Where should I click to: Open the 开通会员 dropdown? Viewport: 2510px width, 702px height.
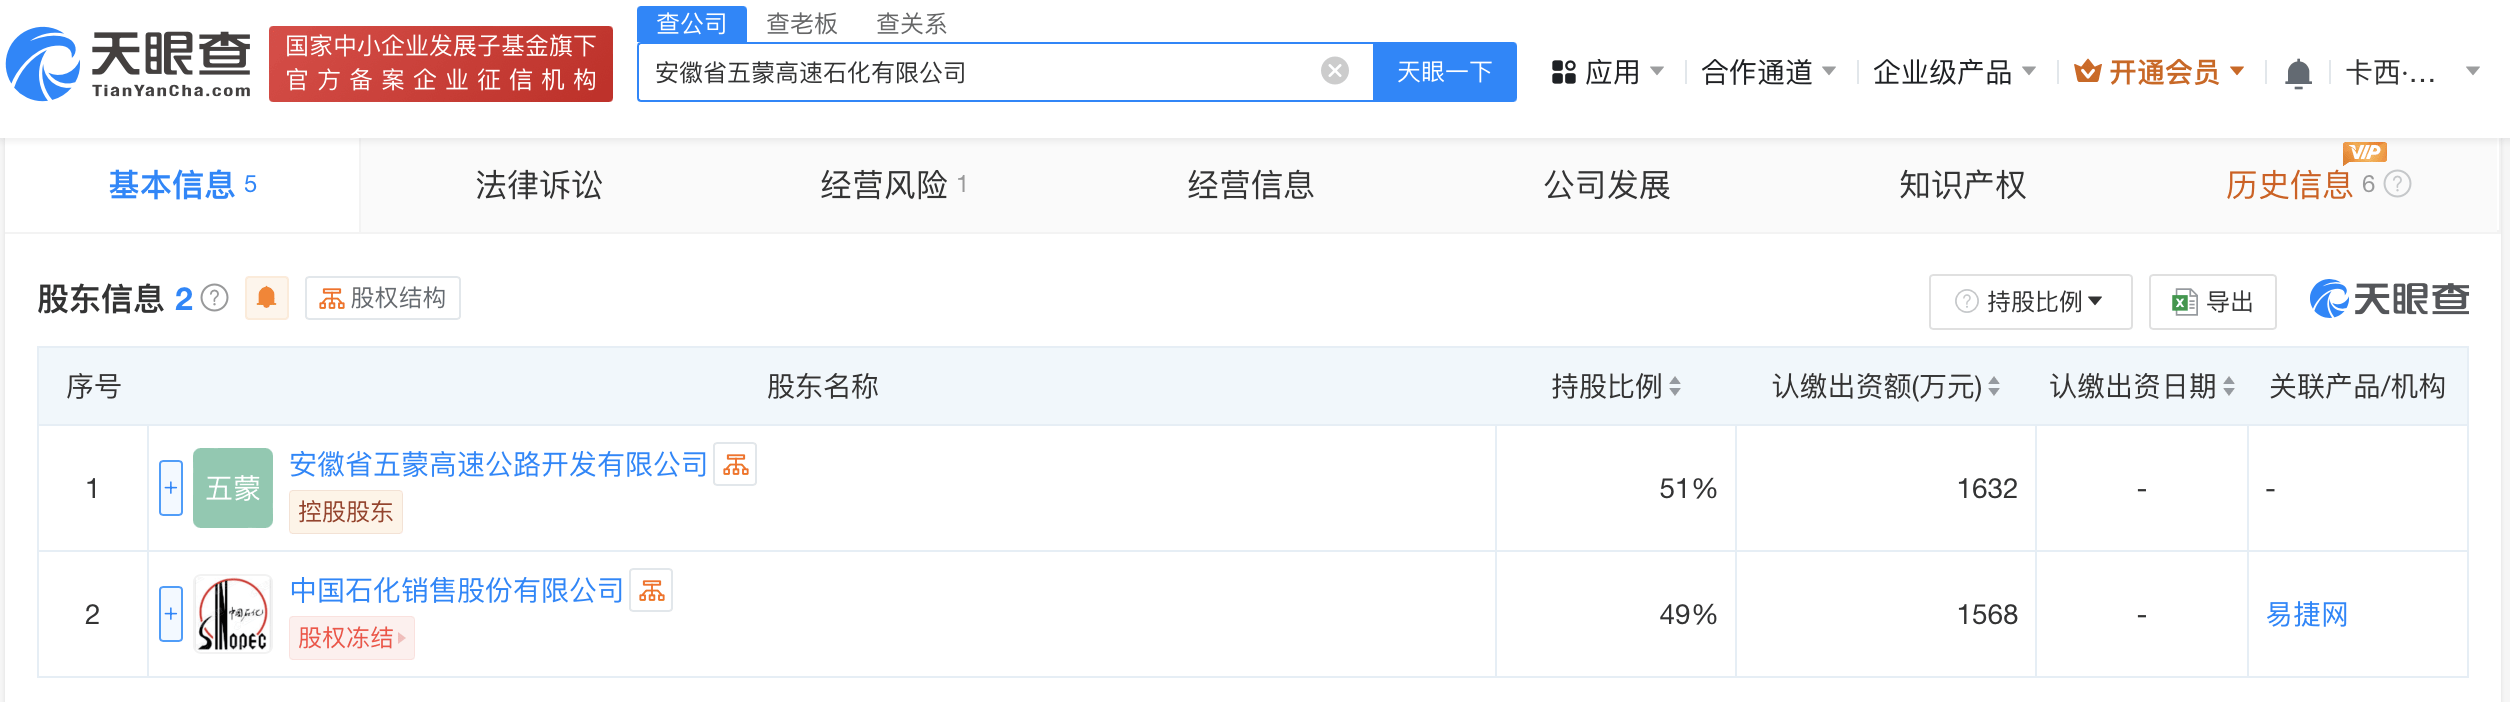[x=2160, y=72]
